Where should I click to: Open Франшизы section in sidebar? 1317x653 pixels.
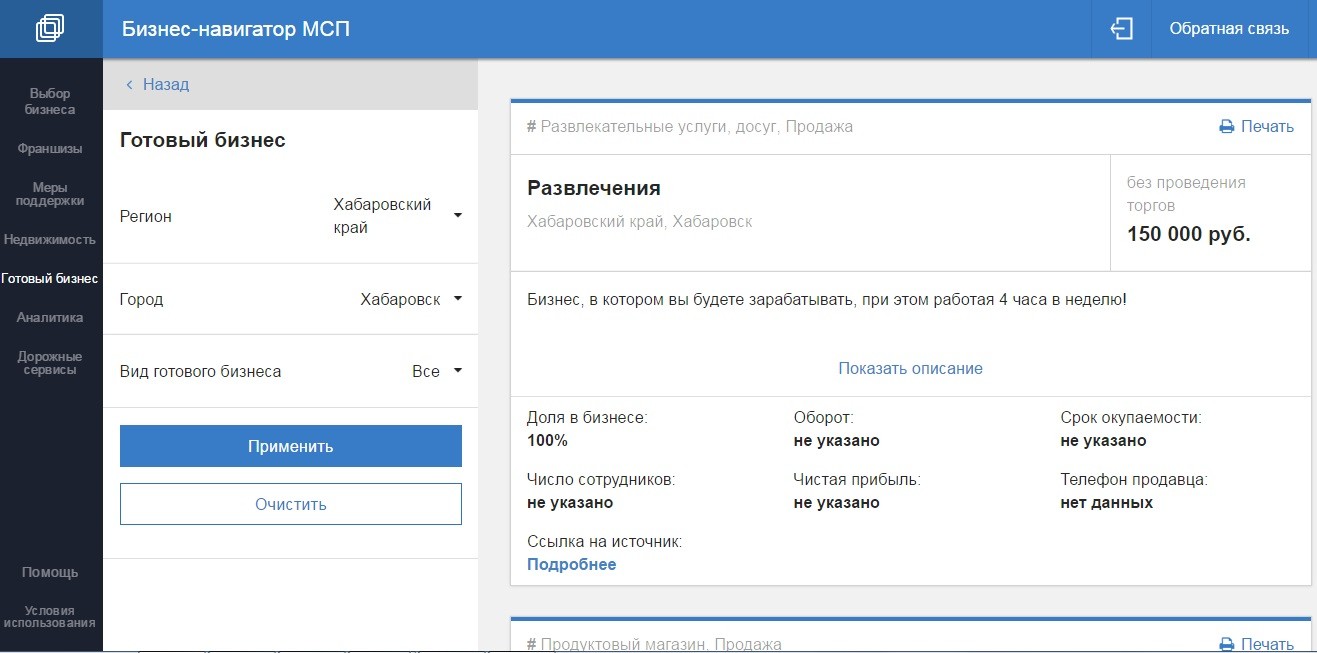point(50,149)
